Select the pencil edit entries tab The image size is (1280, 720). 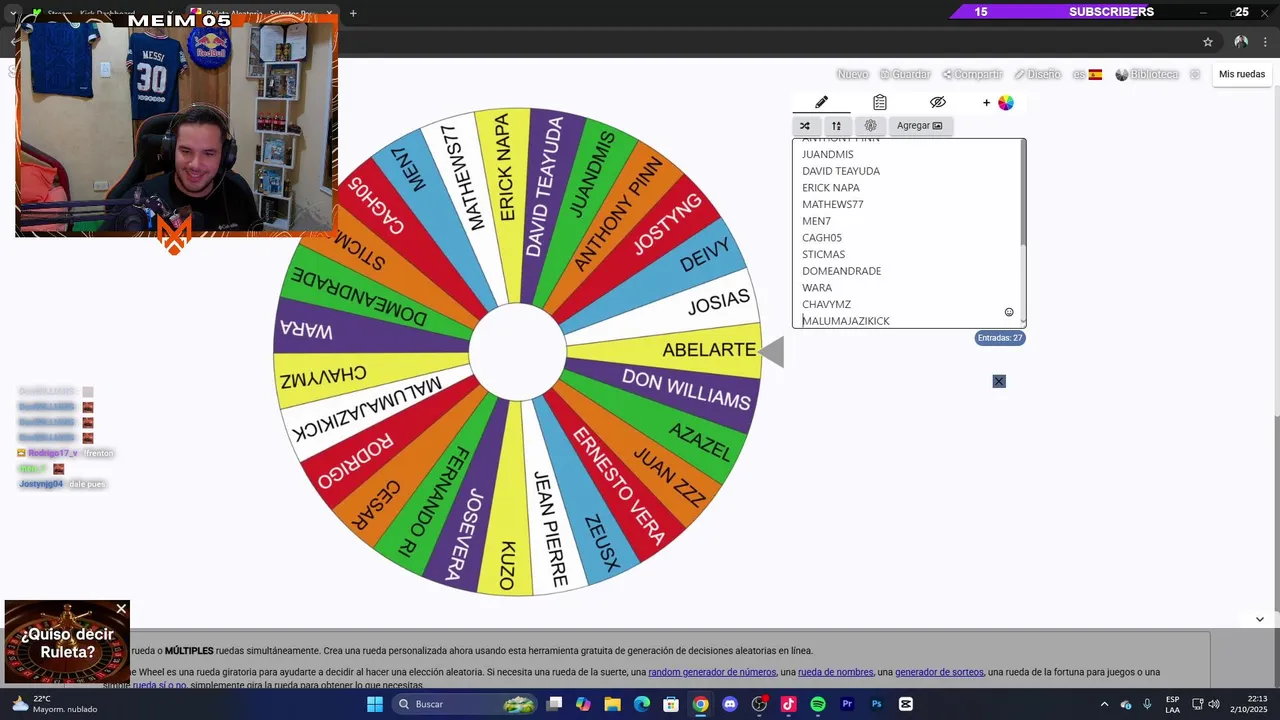click(x=821, y=102)
